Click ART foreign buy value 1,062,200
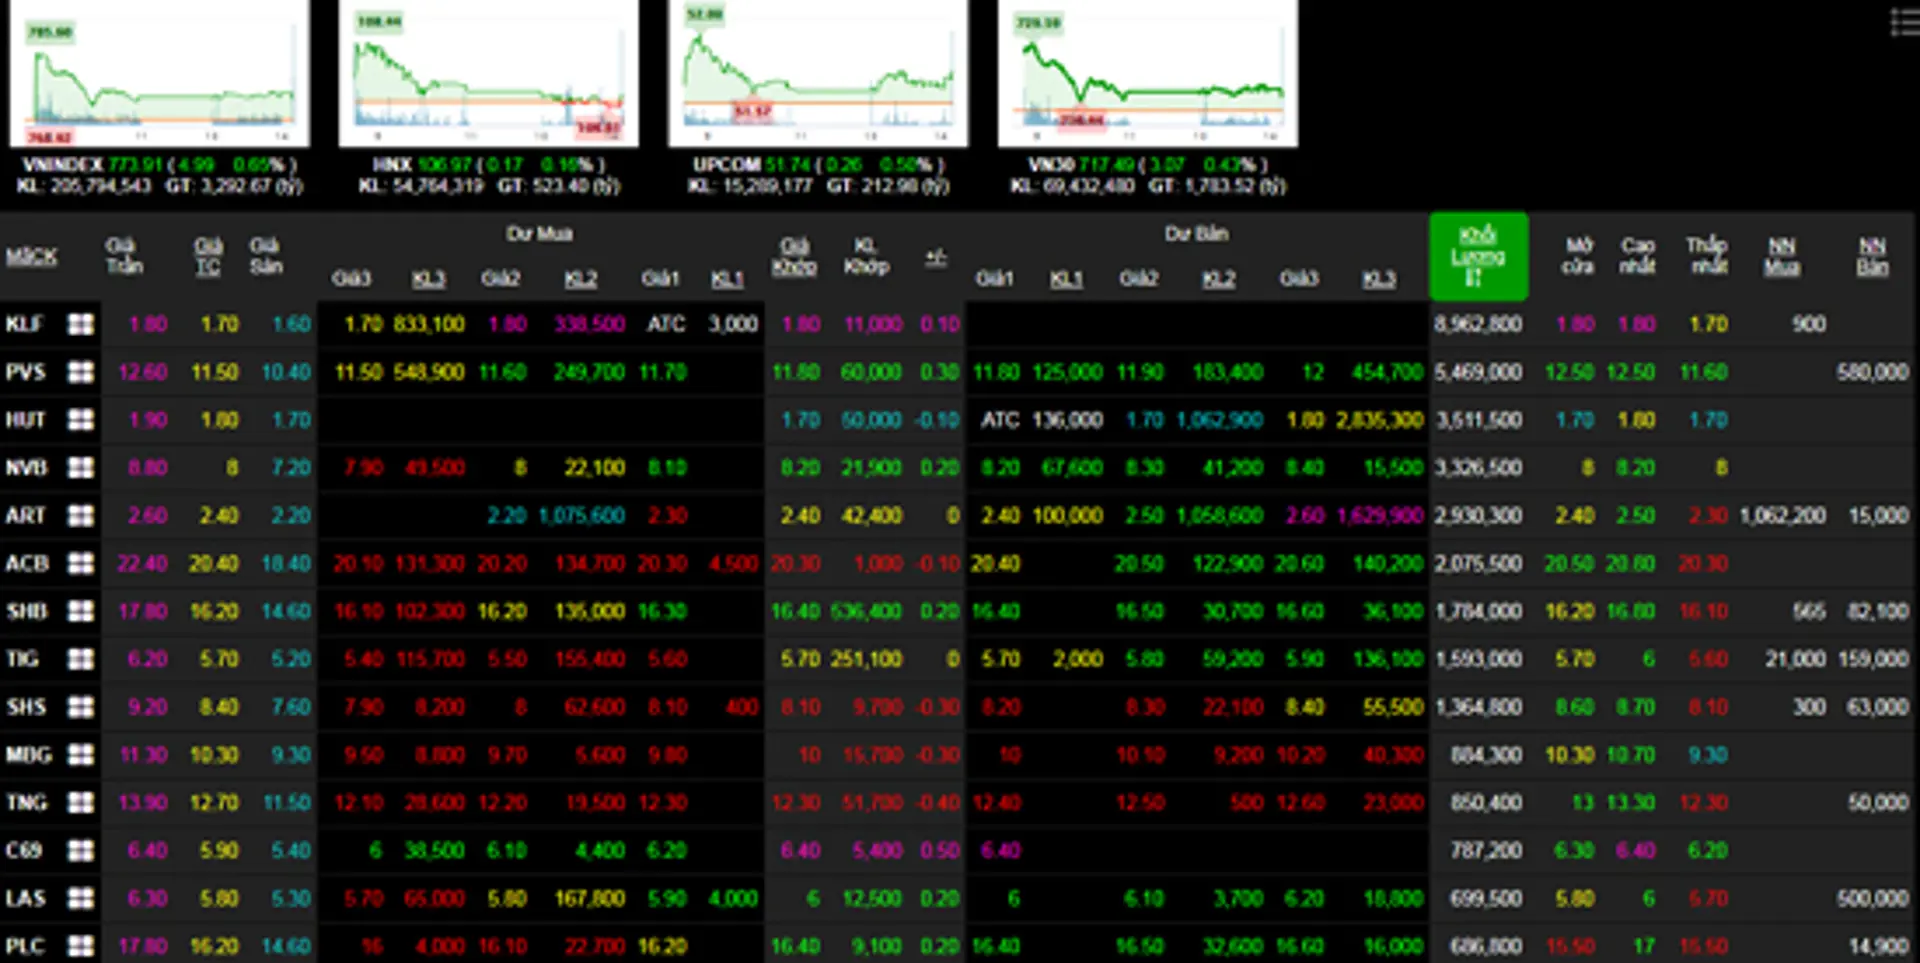This screenshot has width=1920, height=963. [x=1783, y=515]
